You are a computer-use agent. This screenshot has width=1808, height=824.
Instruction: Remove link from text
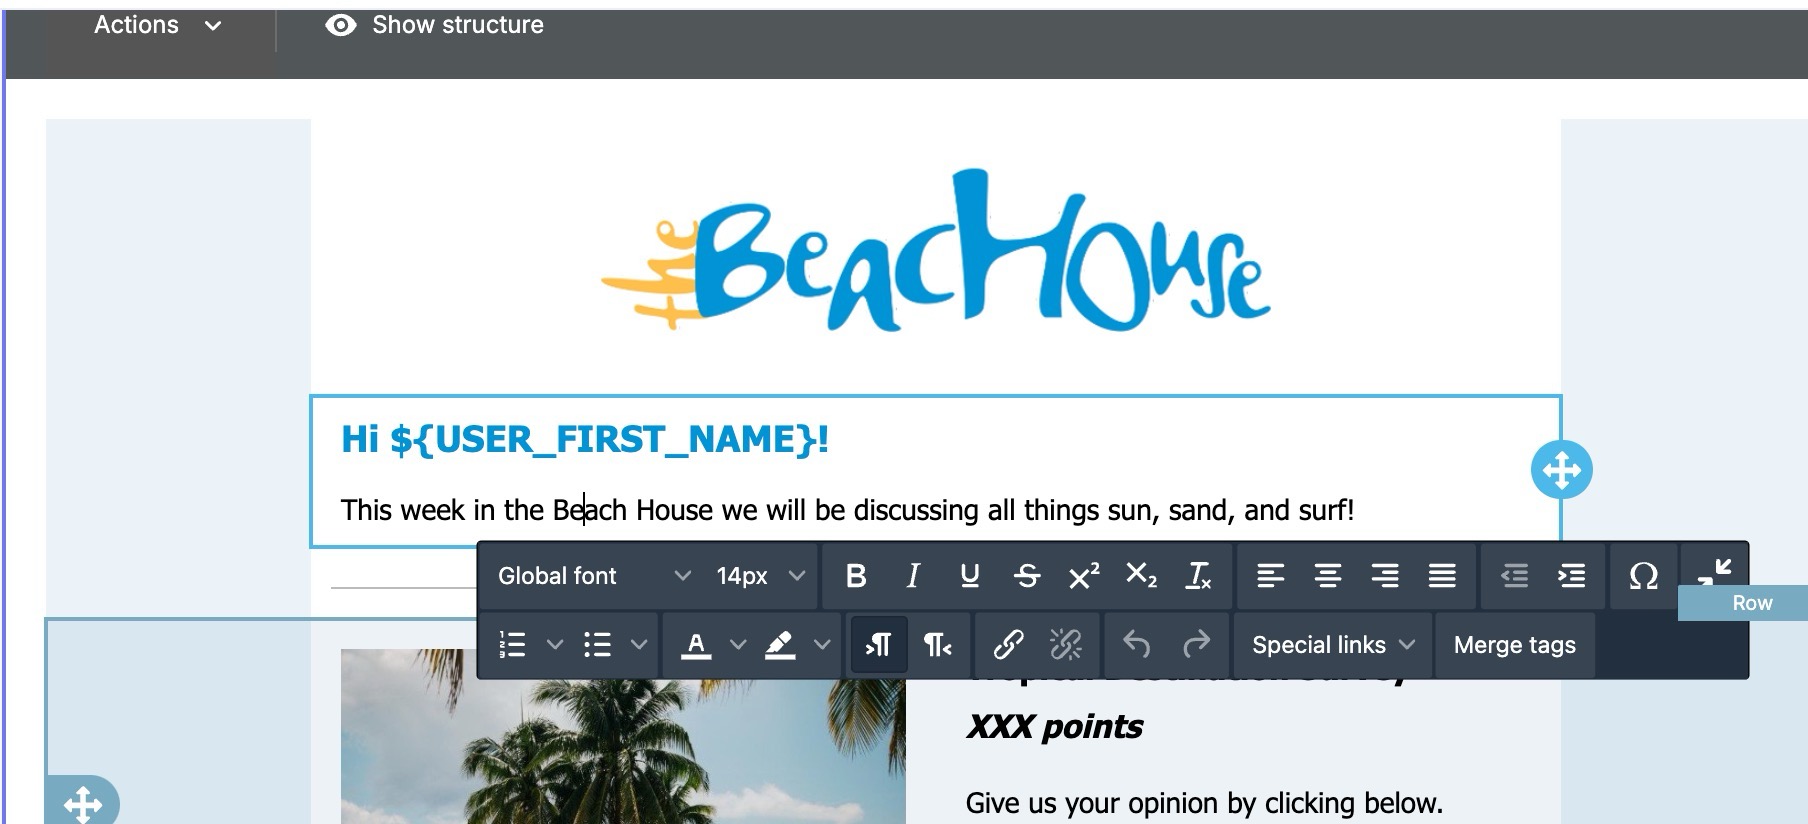click(1066, 645)
